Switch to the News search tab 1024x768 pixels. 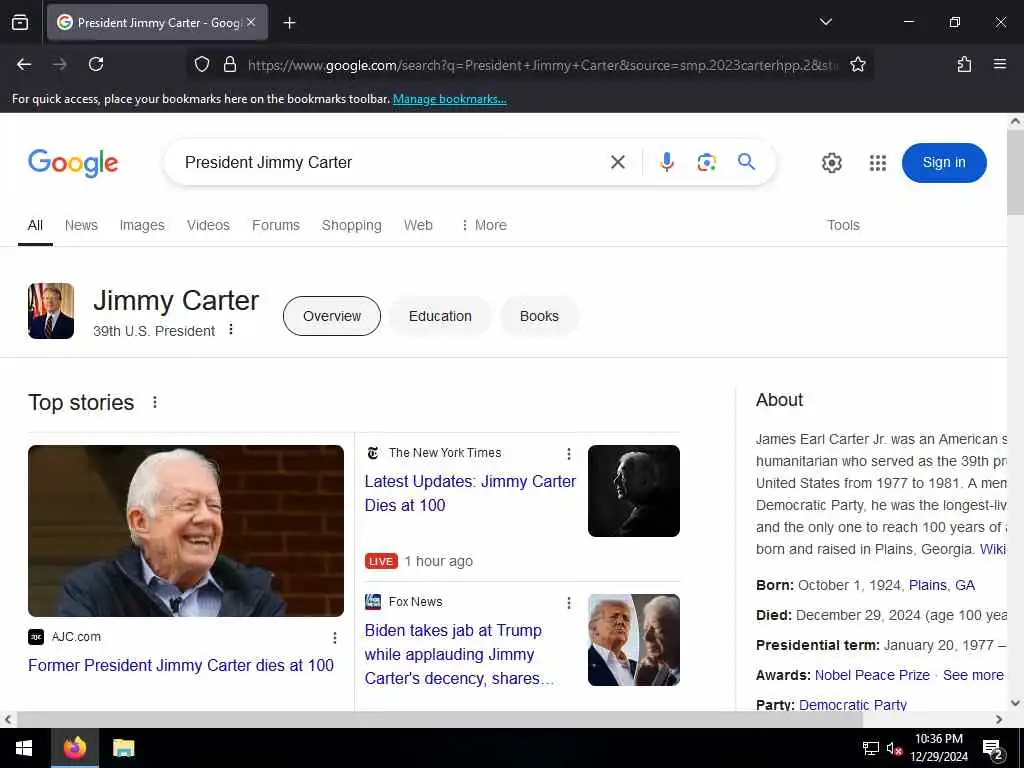81,225
